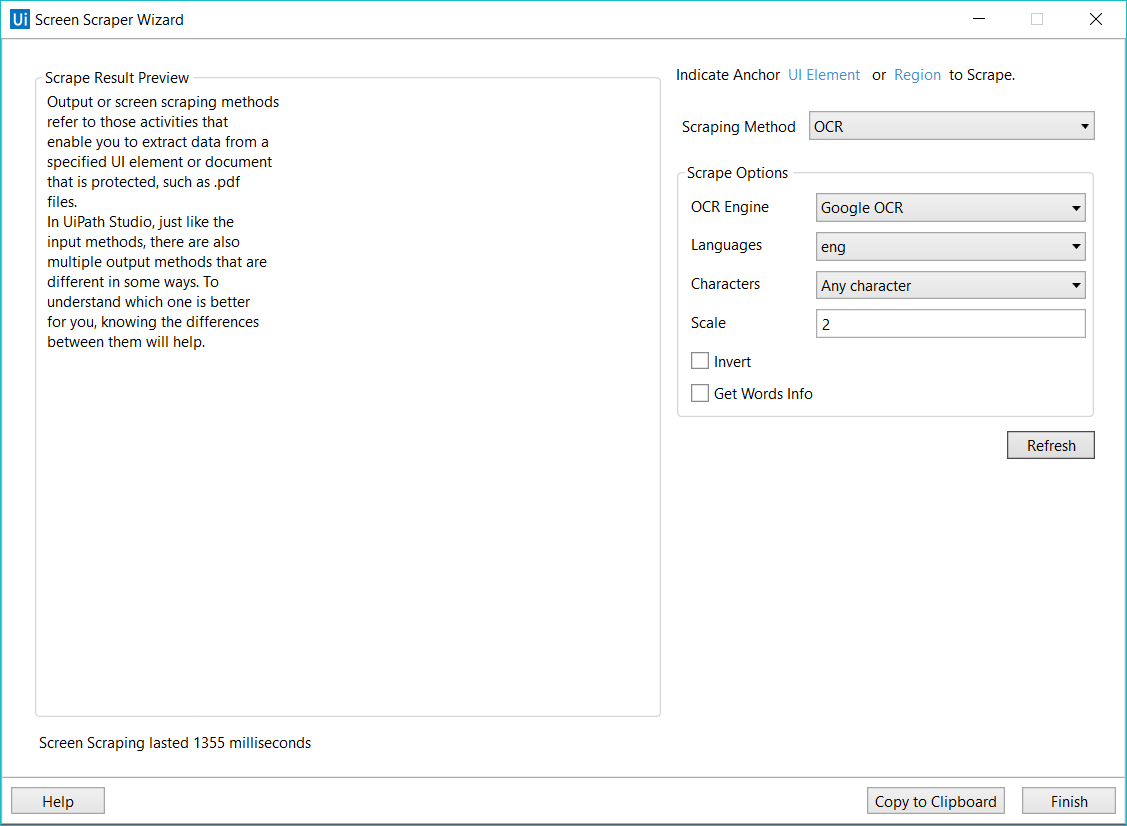Follow the UI Element link
This screenshot has width=1127, height=826.
click(824, 75)
